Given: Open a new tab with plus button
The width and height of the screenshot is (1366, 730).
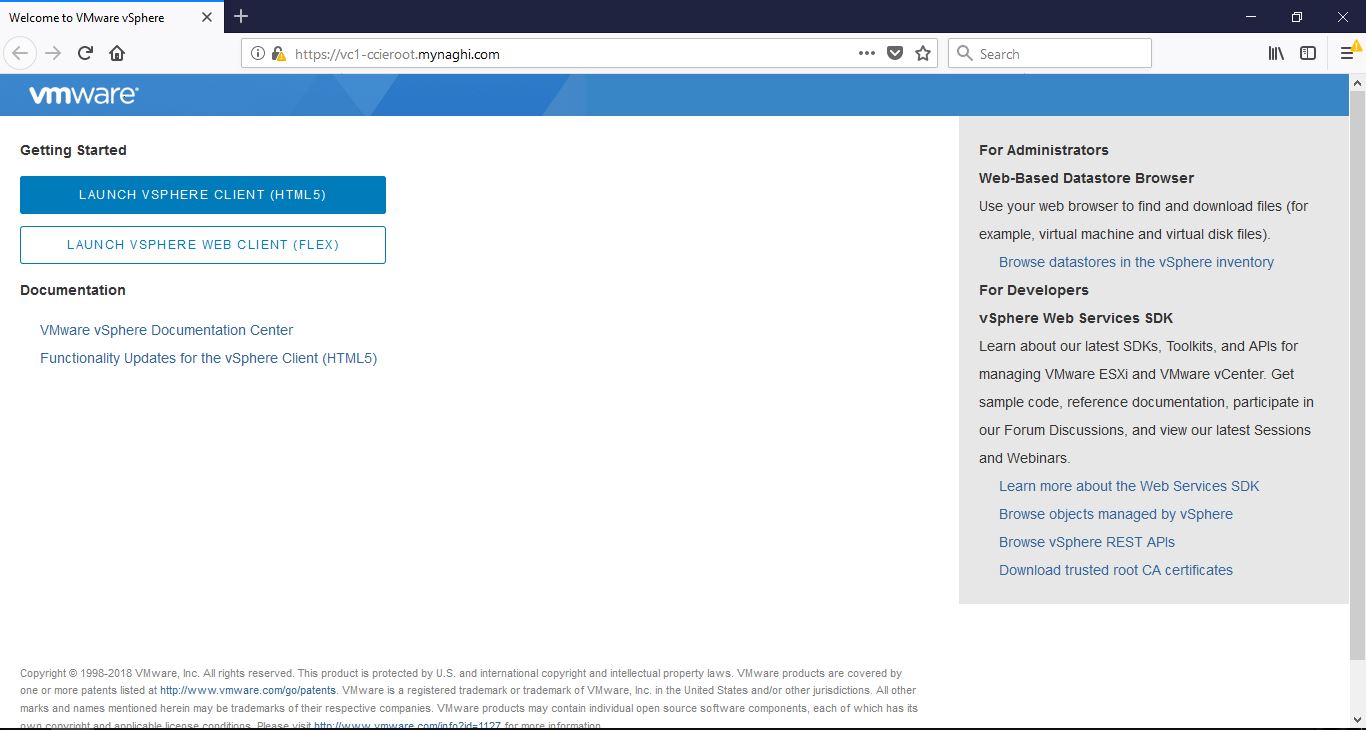Looking at the screenshot, I should 241,16.
